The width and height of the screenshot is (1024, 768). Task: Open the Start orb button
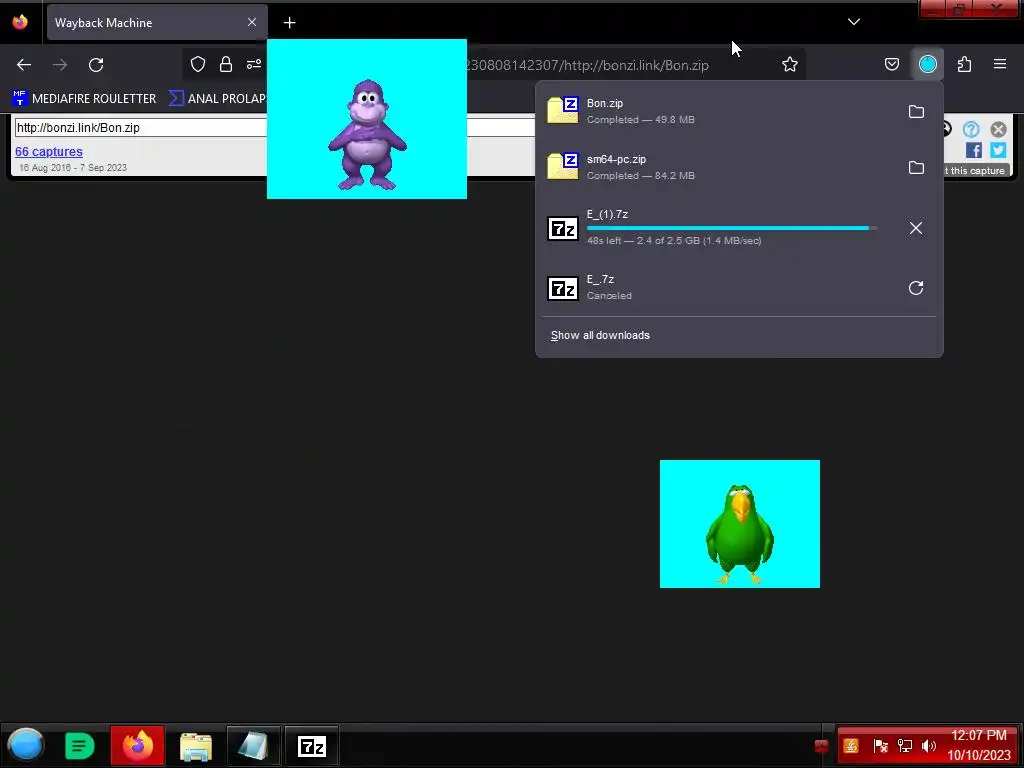pos(26,745)
